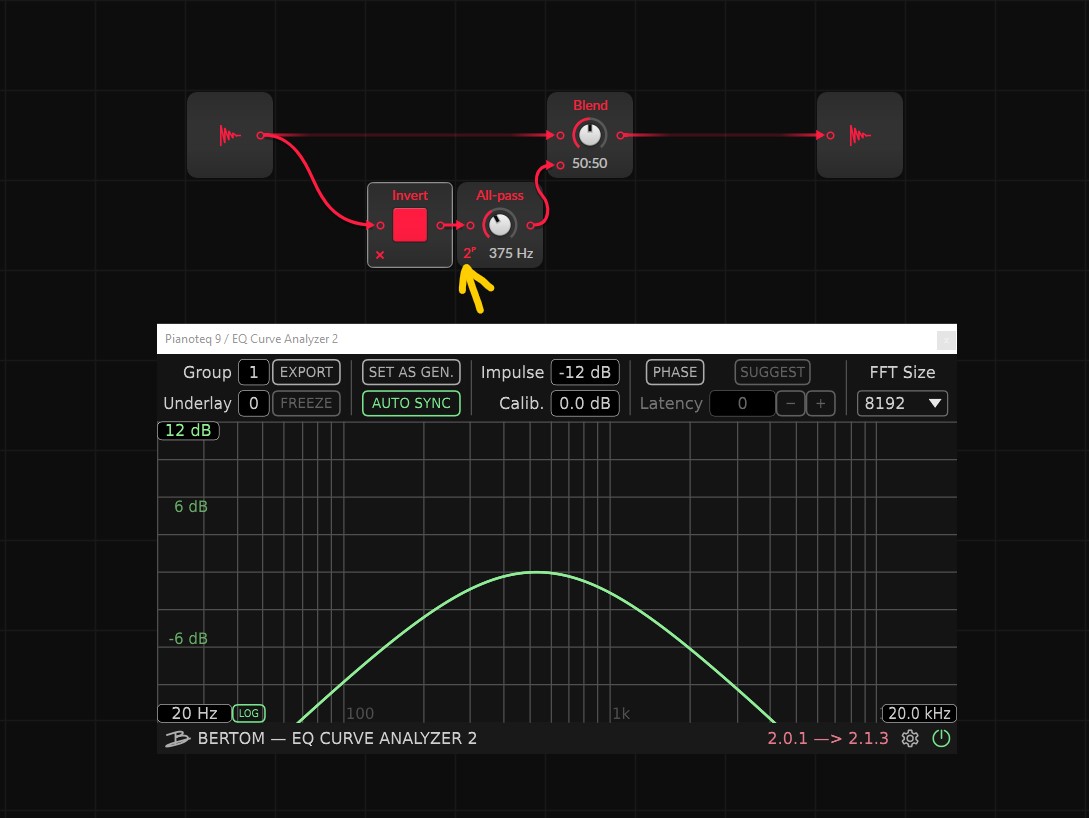Click the EXPORT button
The image size is (1089, 818).
(306, 372)
